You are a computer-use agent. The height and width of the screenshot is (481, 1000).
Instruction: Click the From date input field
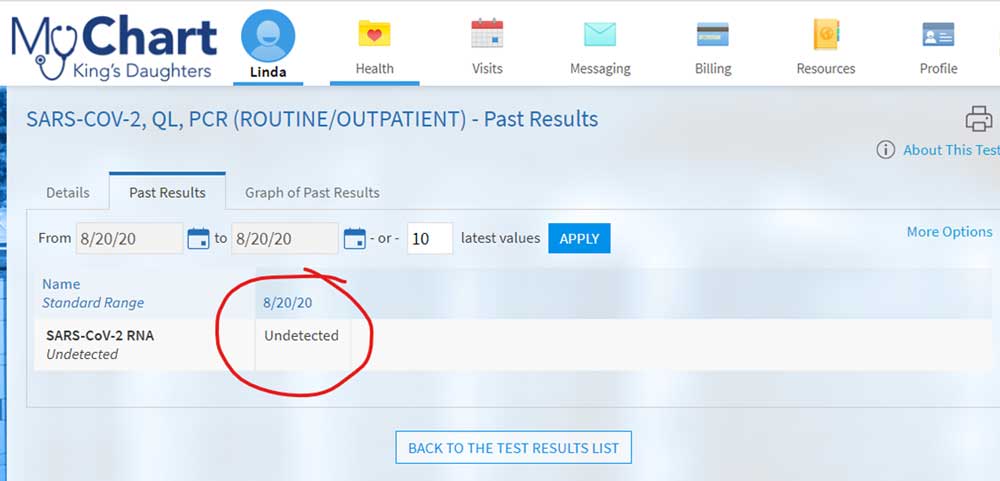(129, 239)
